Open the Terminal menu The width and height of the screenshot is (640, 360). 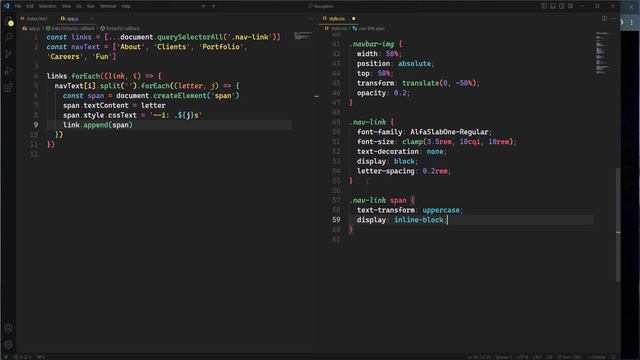(108, 6)
